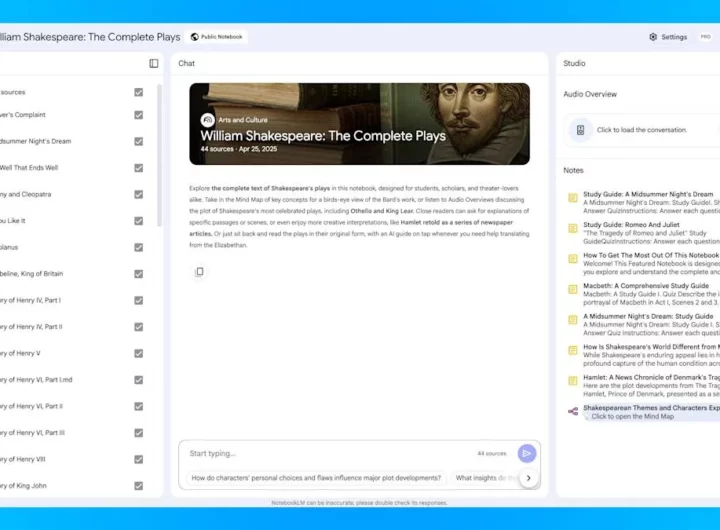Click the globe icon on Public Notebook badge

pos(195,37)
